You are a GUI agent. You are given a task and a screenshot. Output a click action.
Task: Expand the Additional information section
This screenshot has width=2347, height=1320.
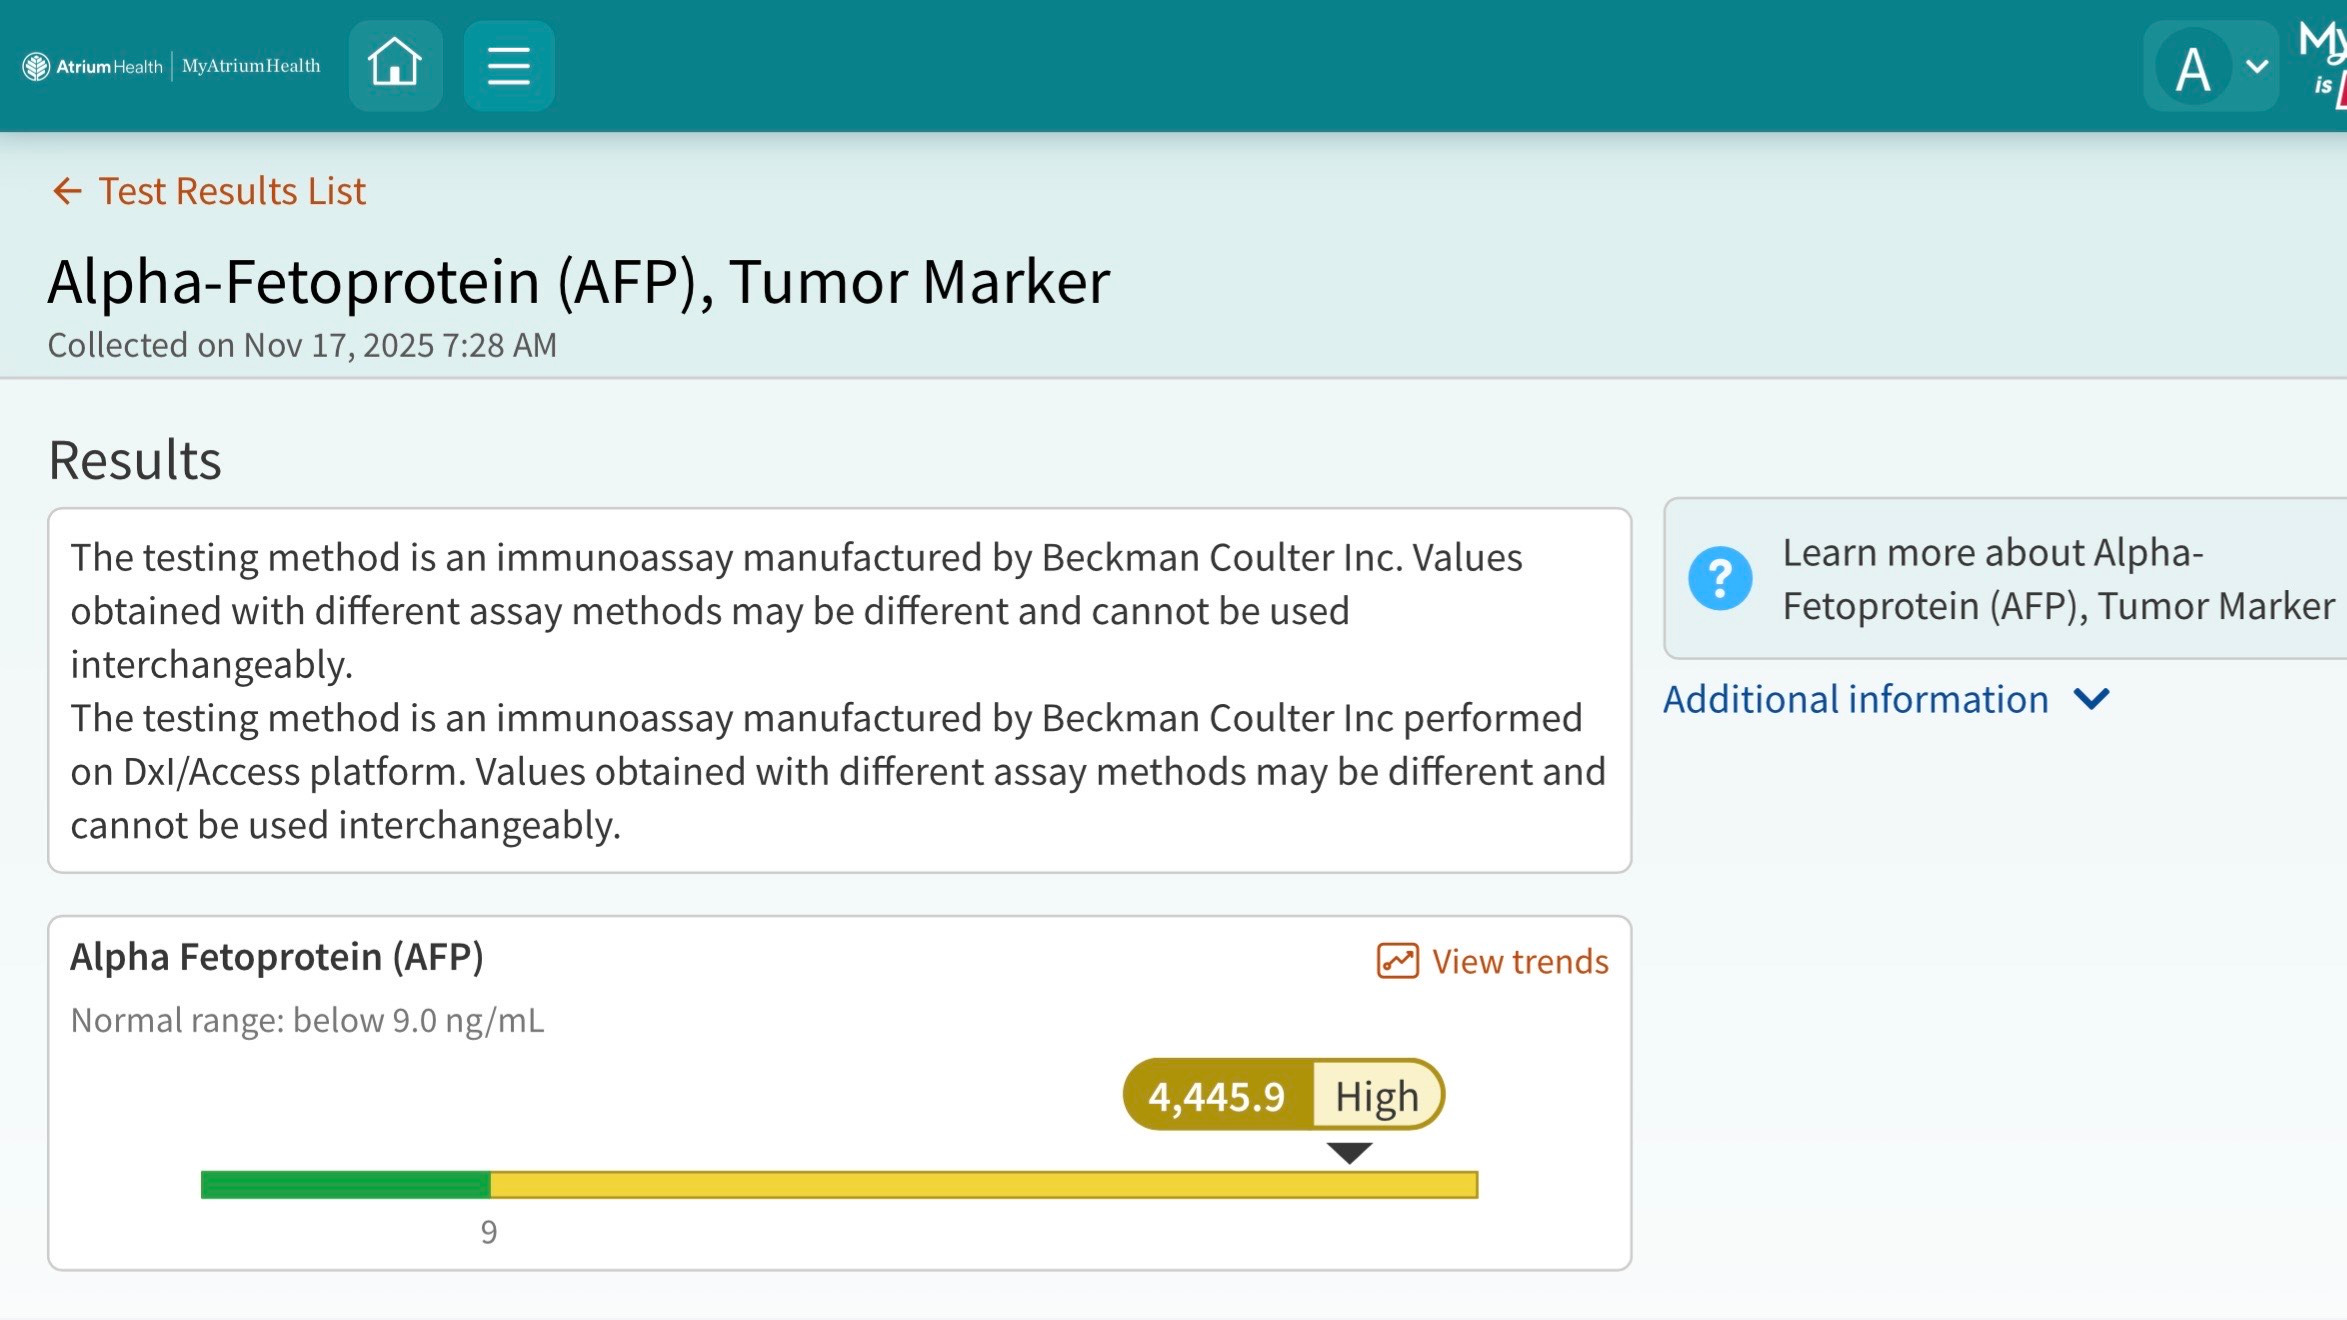coord(1856,699)
